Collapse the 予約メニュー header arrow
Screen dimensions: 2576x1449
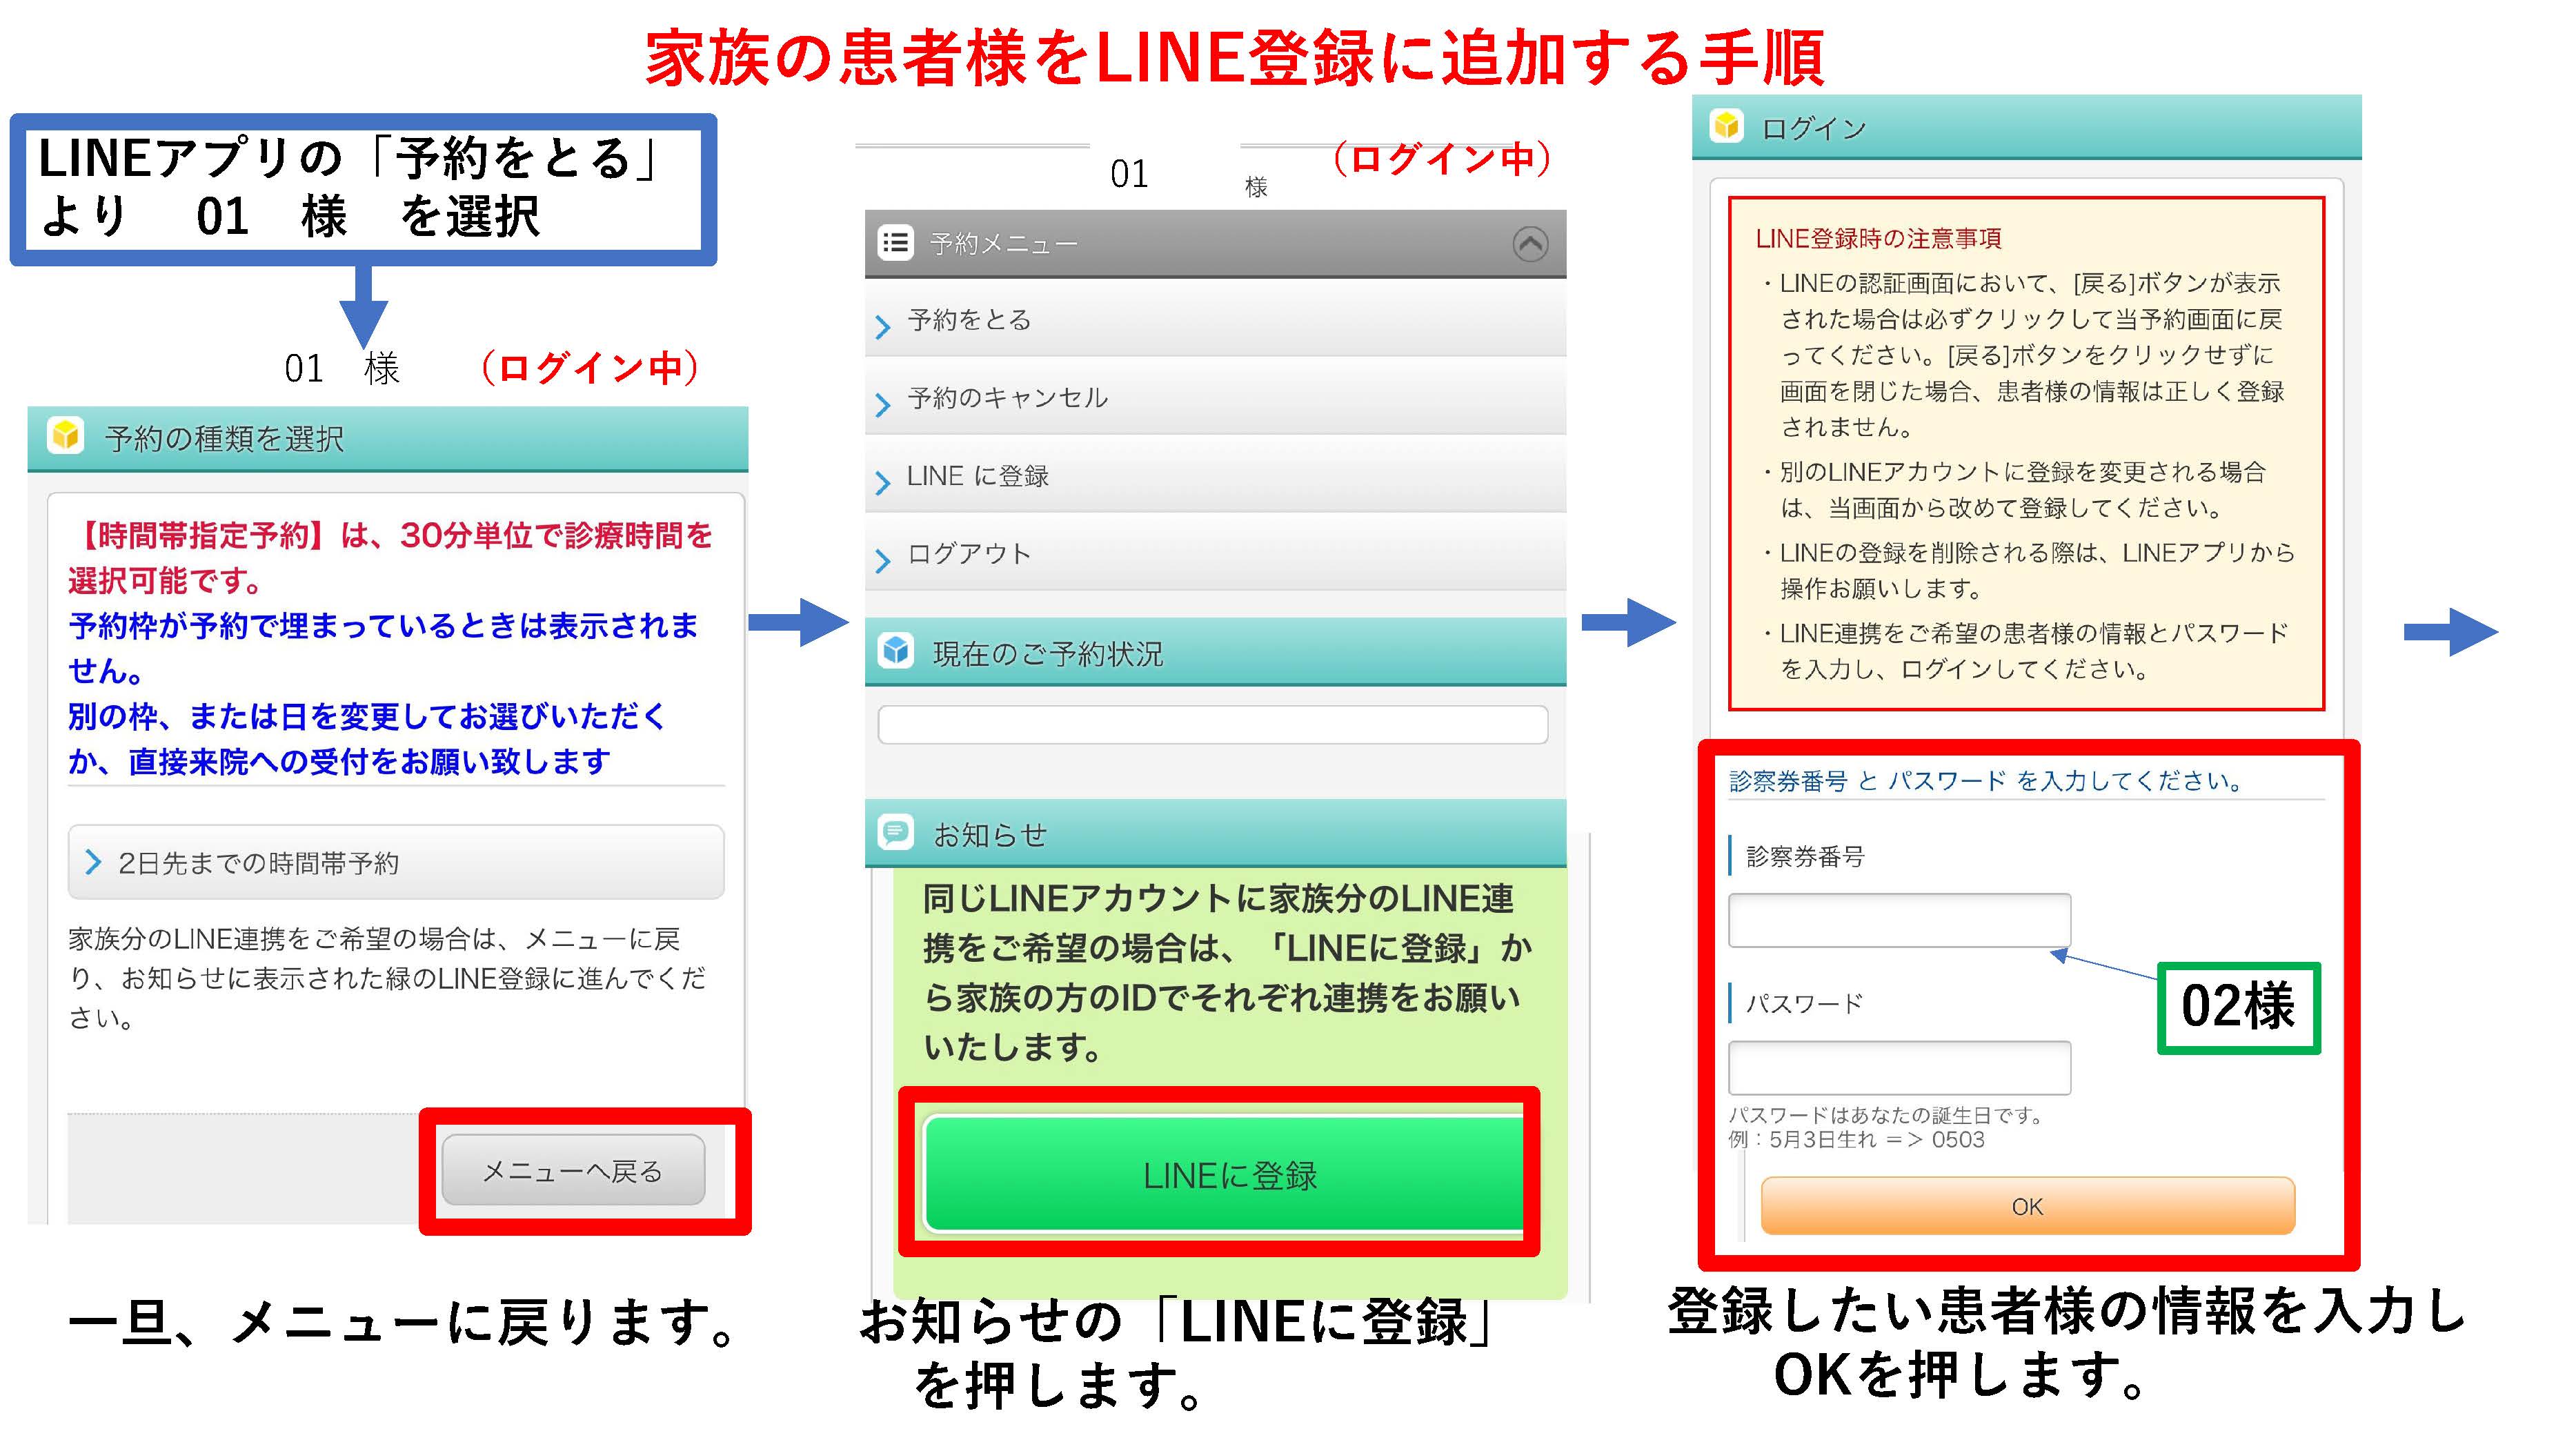(1530, 243)
